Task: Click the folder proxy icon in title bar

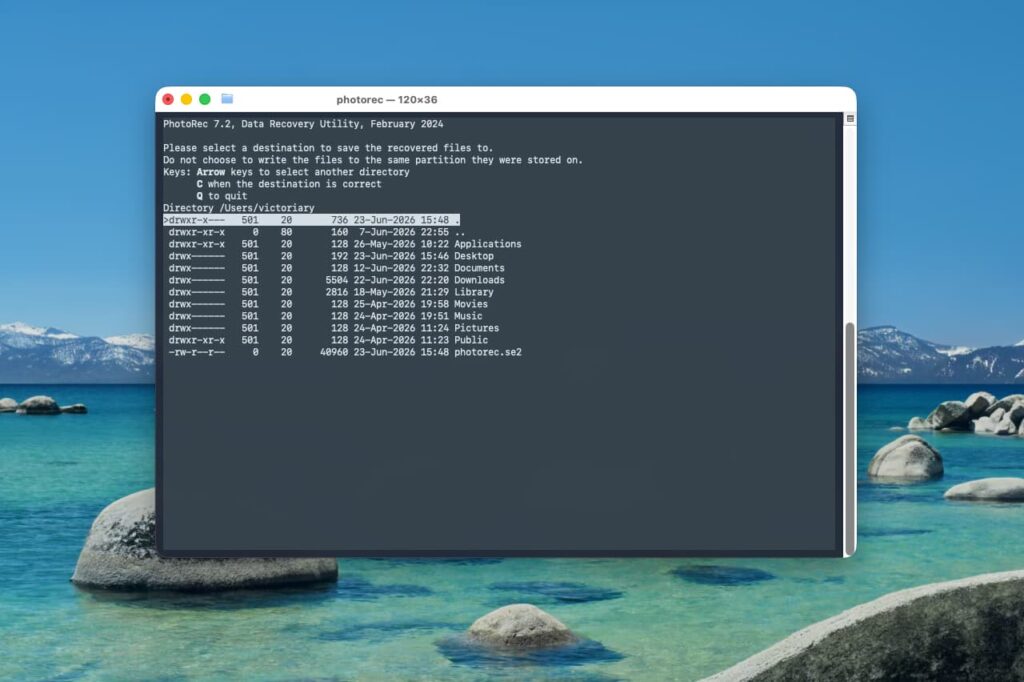Action: [227, 99]
